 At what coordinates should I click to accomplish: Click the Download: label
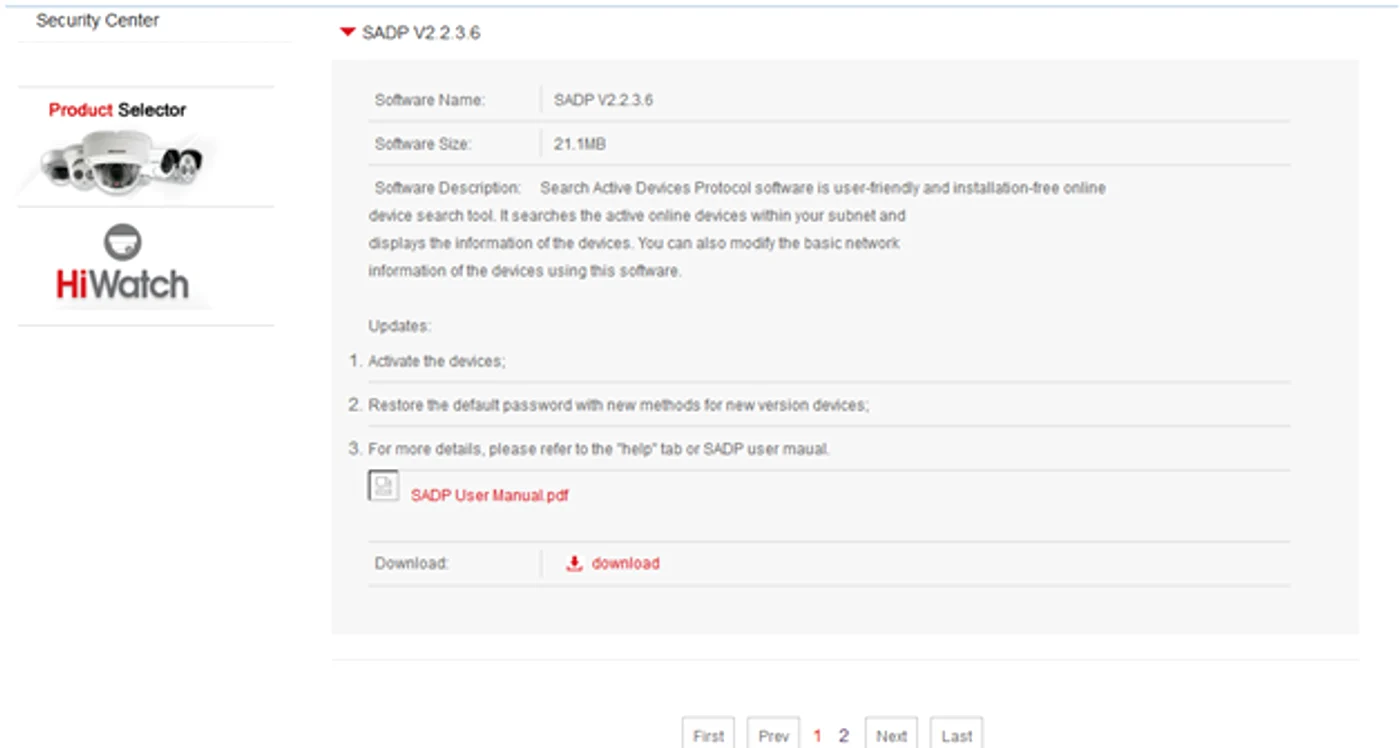(x=412, y=563)
